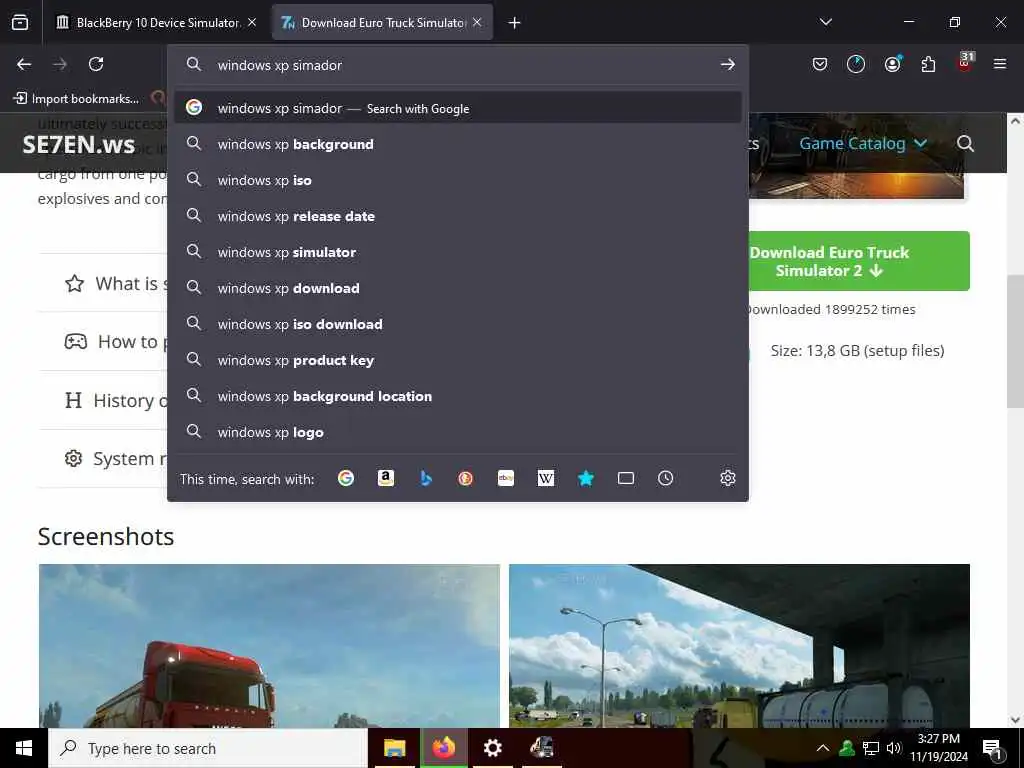The image size is (1024, 768).
Task: Close the Download Euro Truck Simulator tab
Action: [477, 22]
